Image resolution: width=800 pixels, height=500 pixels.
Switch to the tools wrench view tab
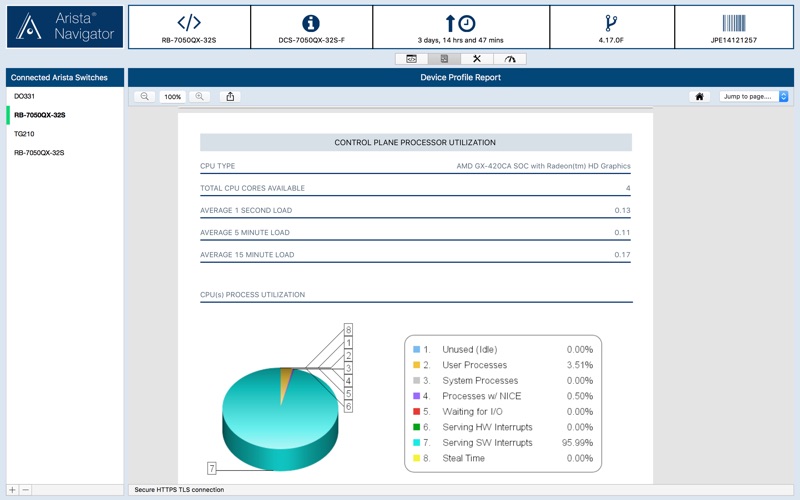pos(477,59)
